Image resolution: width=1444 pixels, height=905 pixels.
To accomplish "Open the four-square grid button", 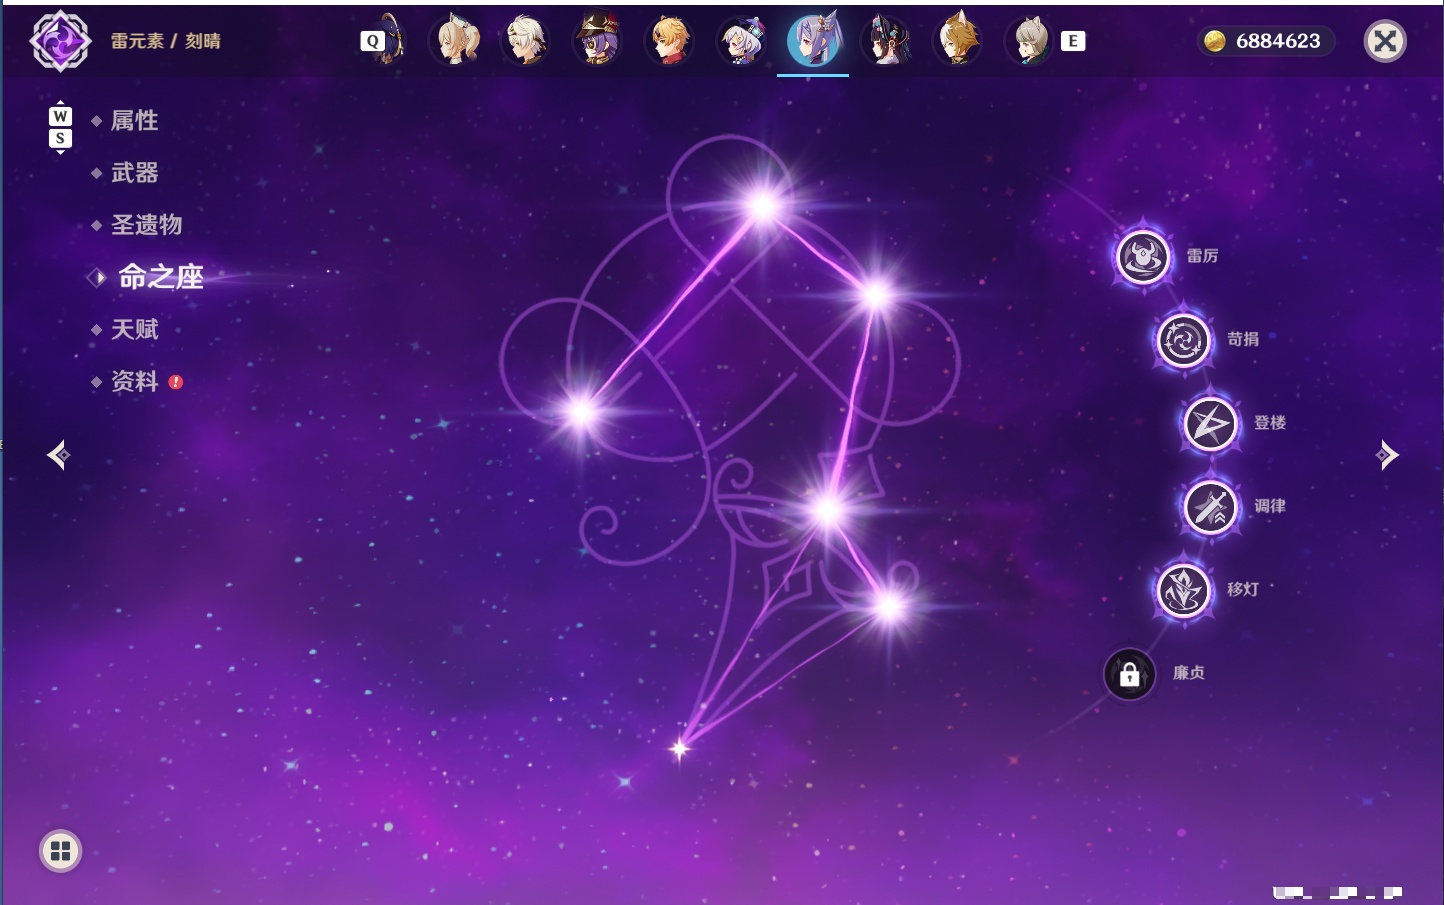I will (x=60, y=851).
